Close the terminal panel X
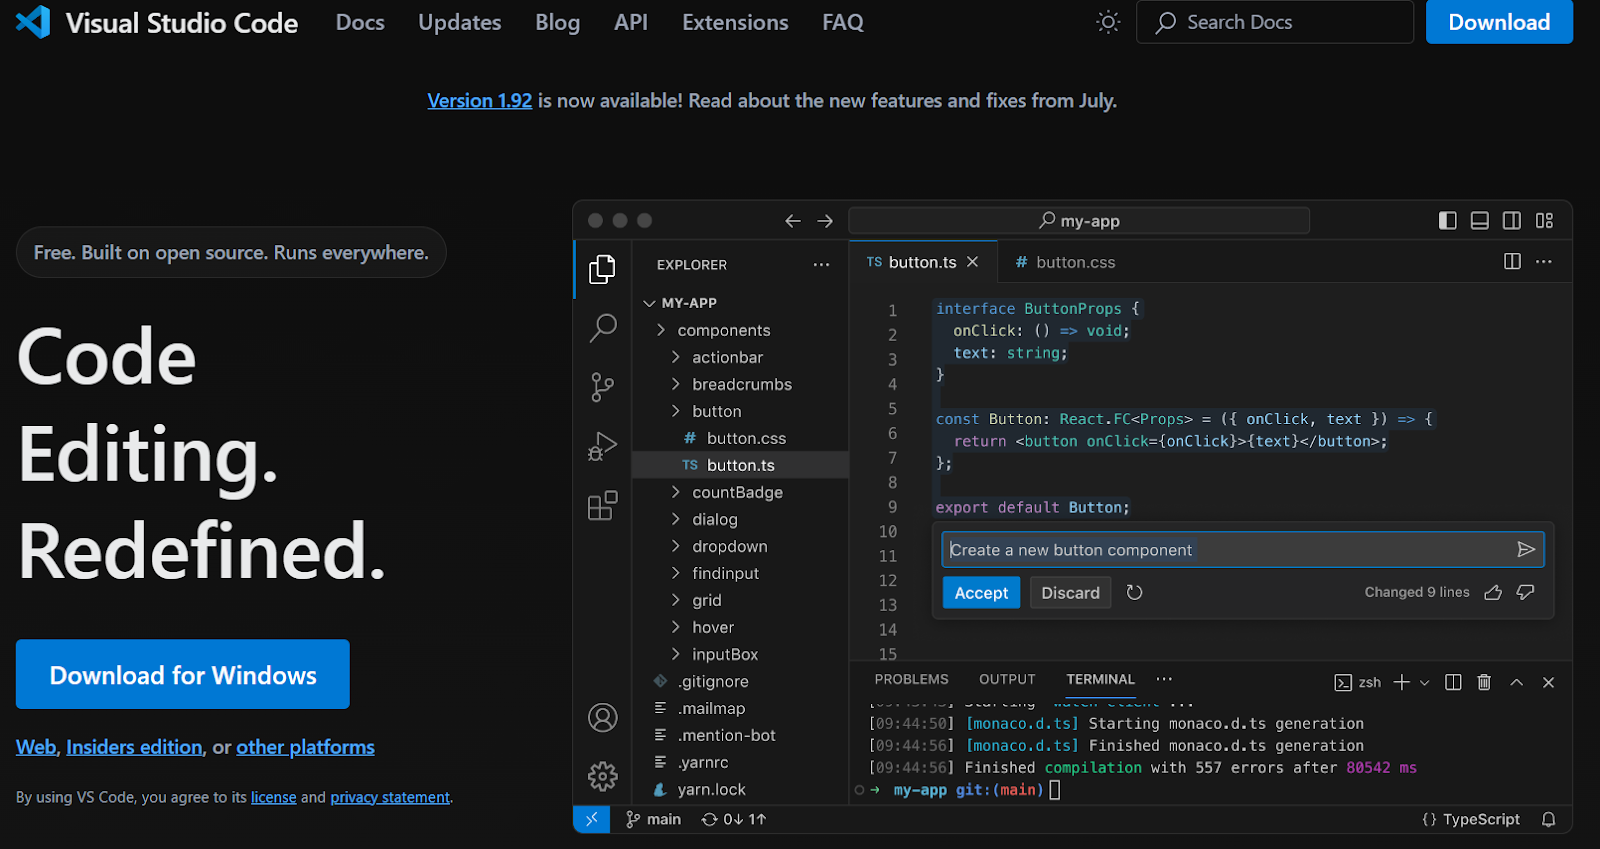 click(1548, 682)
